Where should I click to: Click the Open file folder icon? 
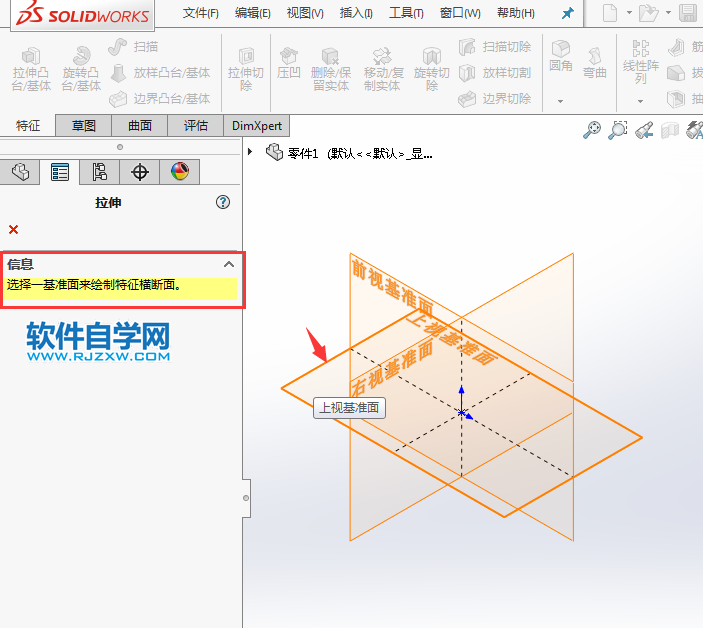coord(648,13)
